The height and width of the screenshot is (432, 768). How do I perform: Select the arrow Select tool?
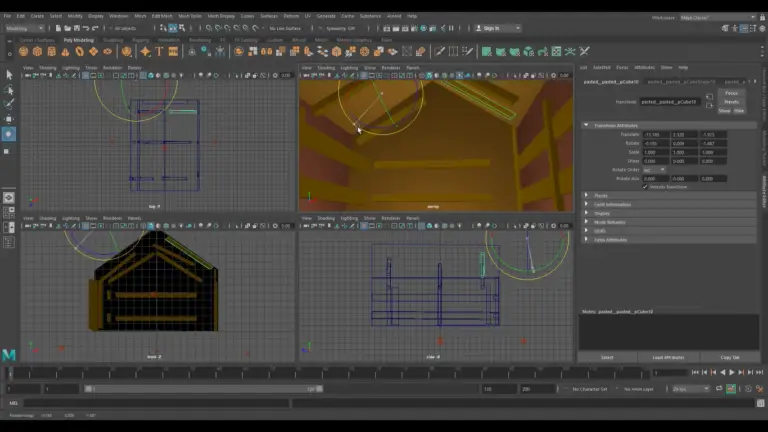(x=9, y=74)
